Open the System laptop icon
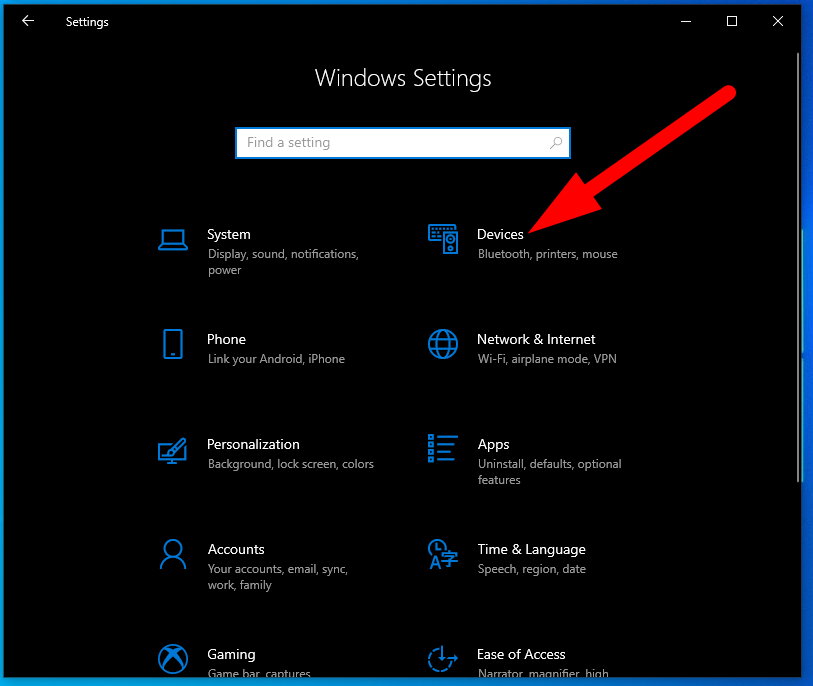 (173, 240)
